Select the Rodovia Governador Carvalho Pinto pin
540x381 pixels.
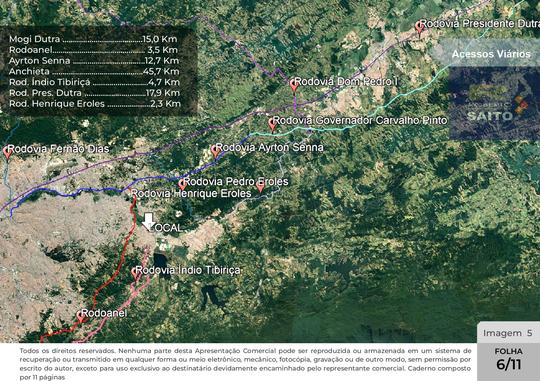(x=272, y=124)
